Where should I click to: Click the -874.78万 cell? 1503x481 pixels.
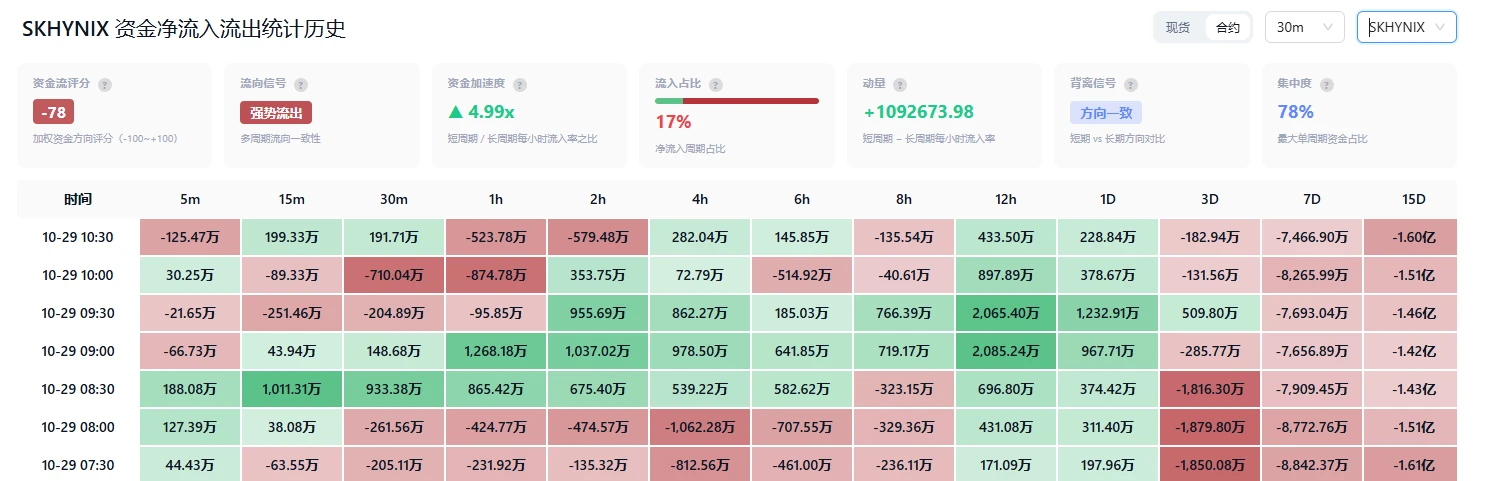point(496,275)
